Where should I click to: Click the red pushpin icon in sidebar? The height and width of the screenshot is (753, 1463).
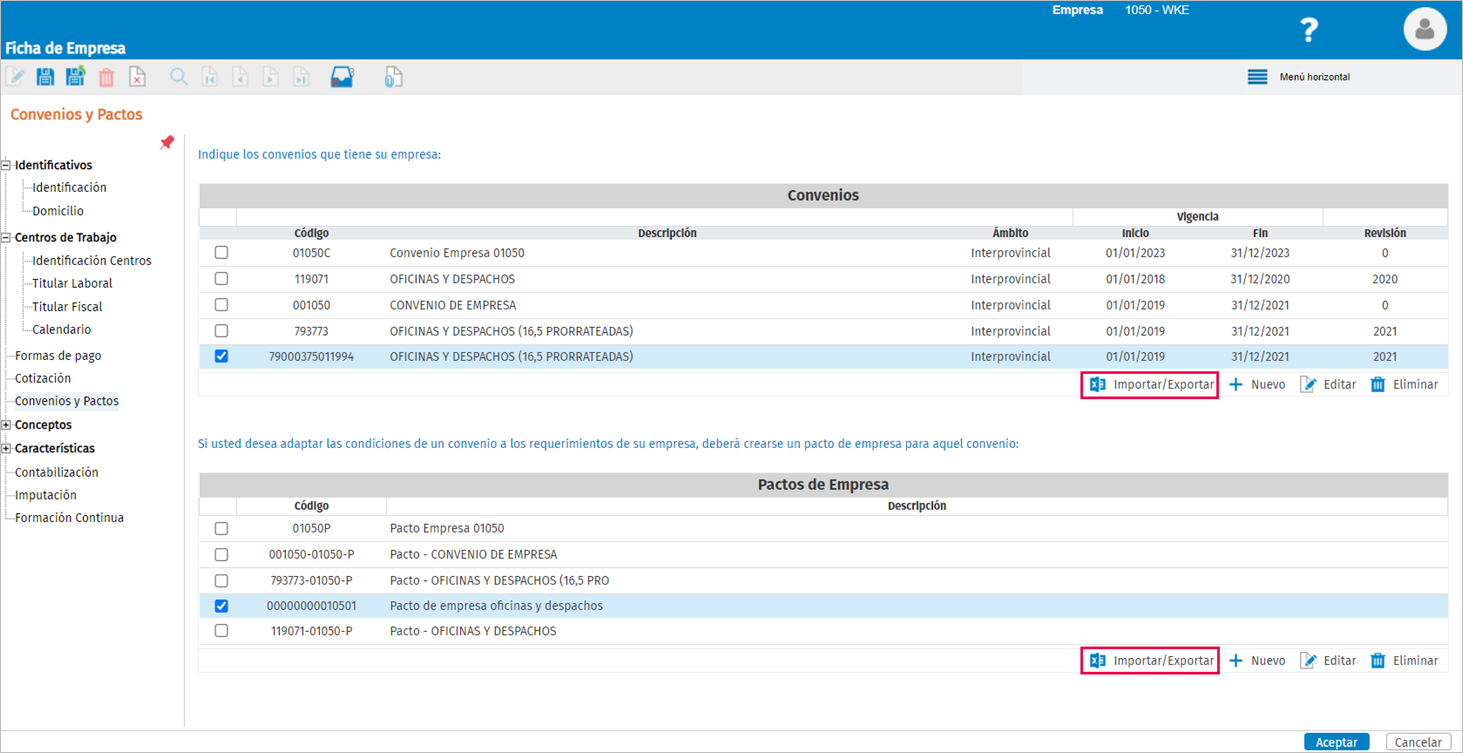tap(167, 143)
